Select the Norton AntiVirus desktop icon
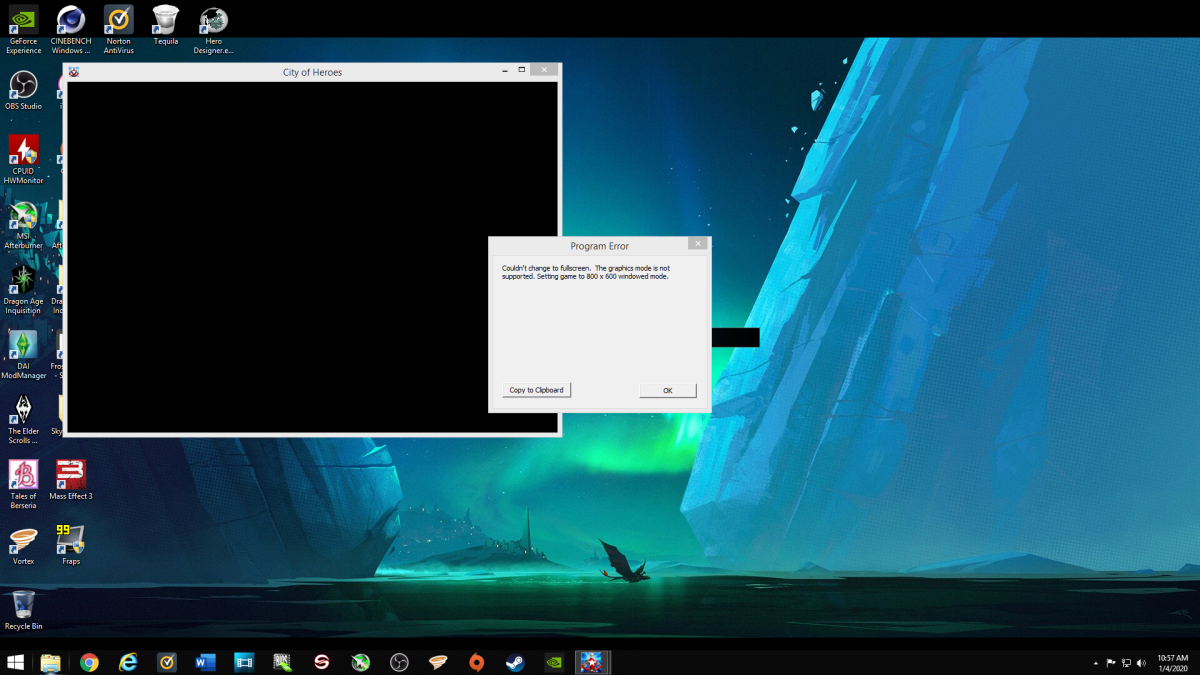 [x=118, y=29]
